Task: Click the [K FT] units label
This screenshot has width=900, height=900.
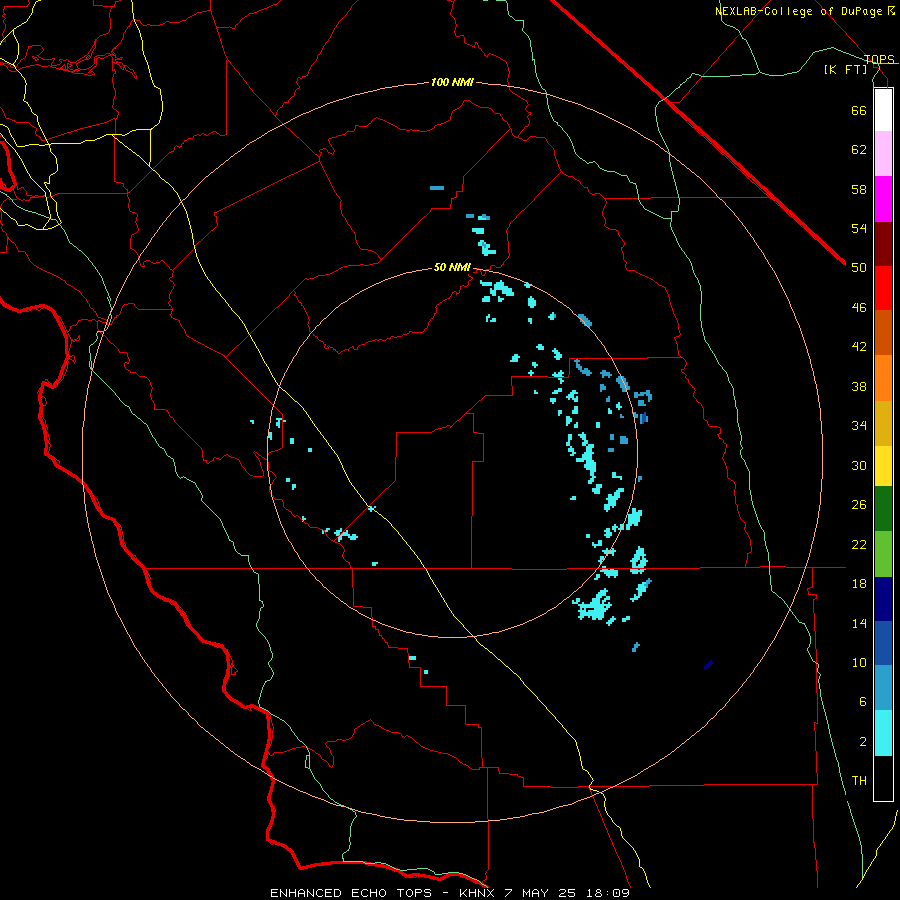Action: pos(846,69)
